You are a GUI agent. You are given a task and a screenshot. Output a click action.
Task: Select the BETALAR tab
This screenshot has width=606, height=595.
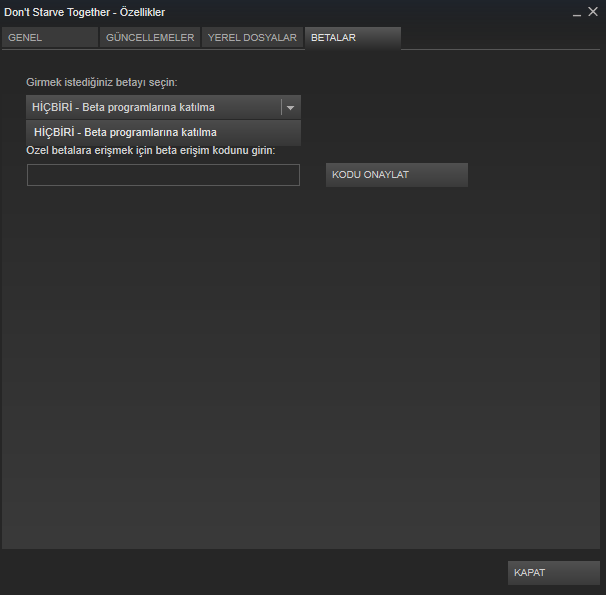pos(353,37)
